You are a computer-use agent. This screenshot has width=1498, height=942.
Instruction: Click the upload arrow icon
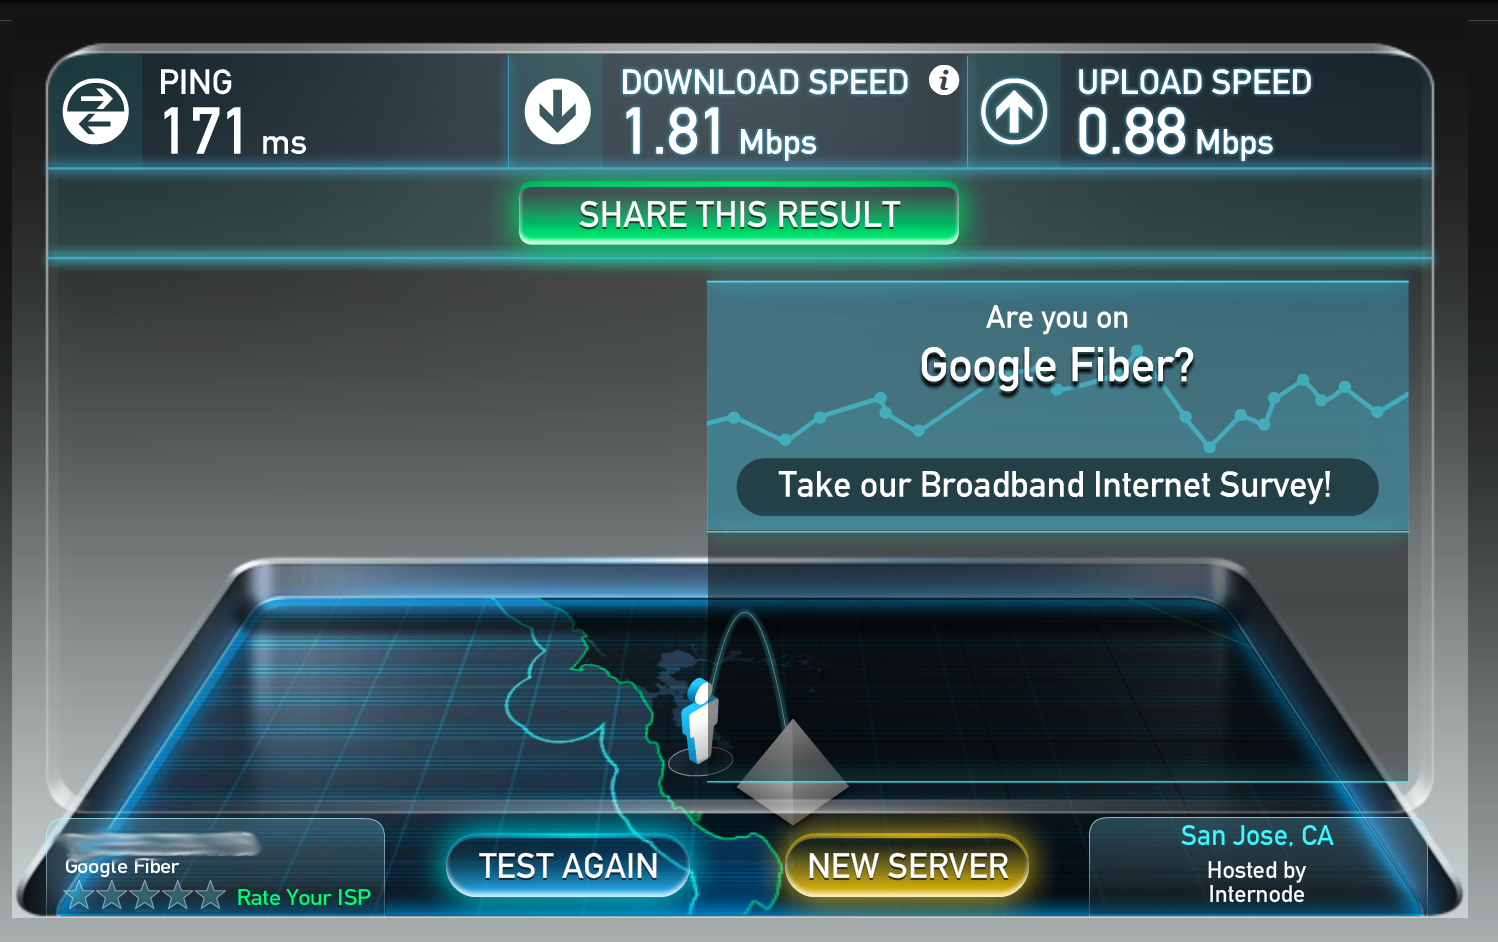[1014, 111]
